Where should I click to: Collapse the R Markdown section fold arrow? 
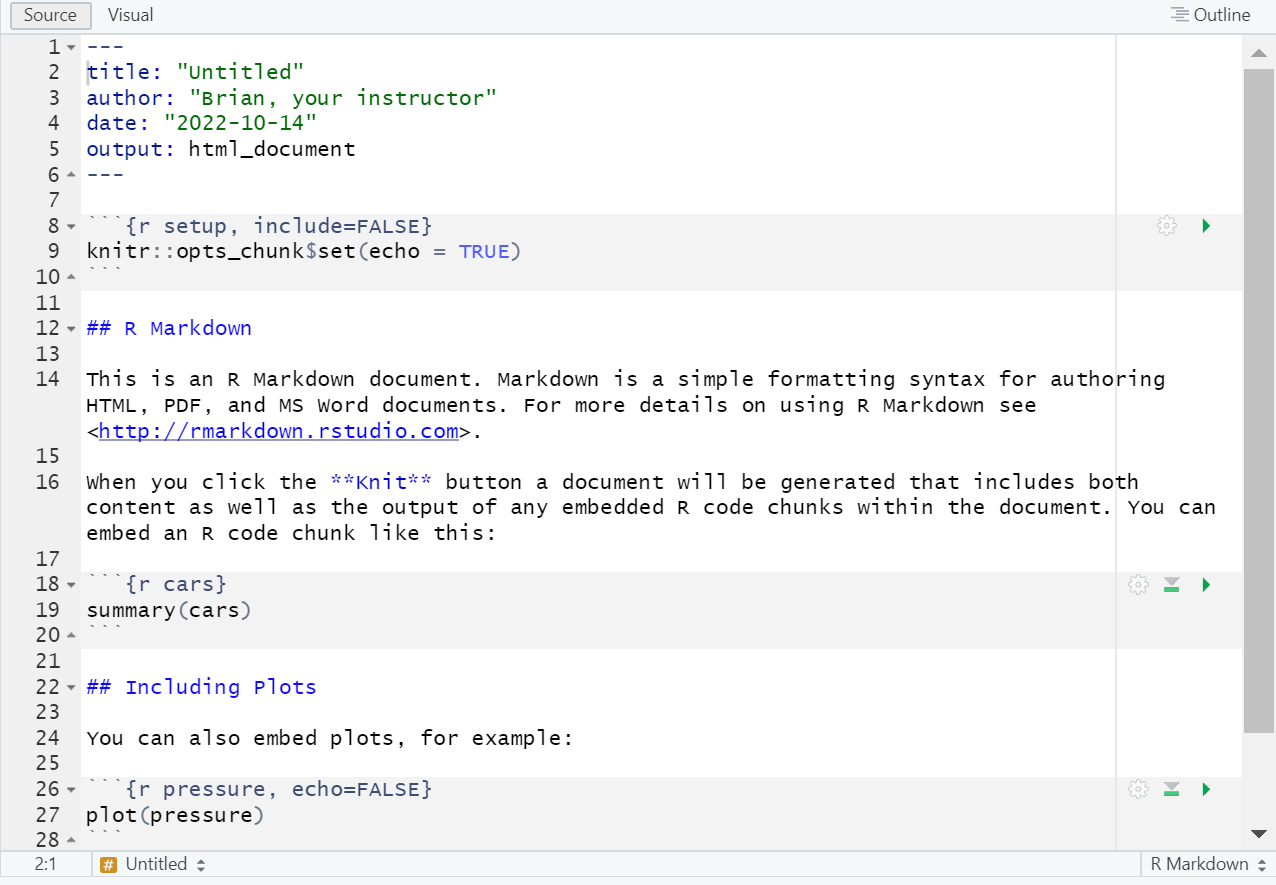(x=69, y=328)
